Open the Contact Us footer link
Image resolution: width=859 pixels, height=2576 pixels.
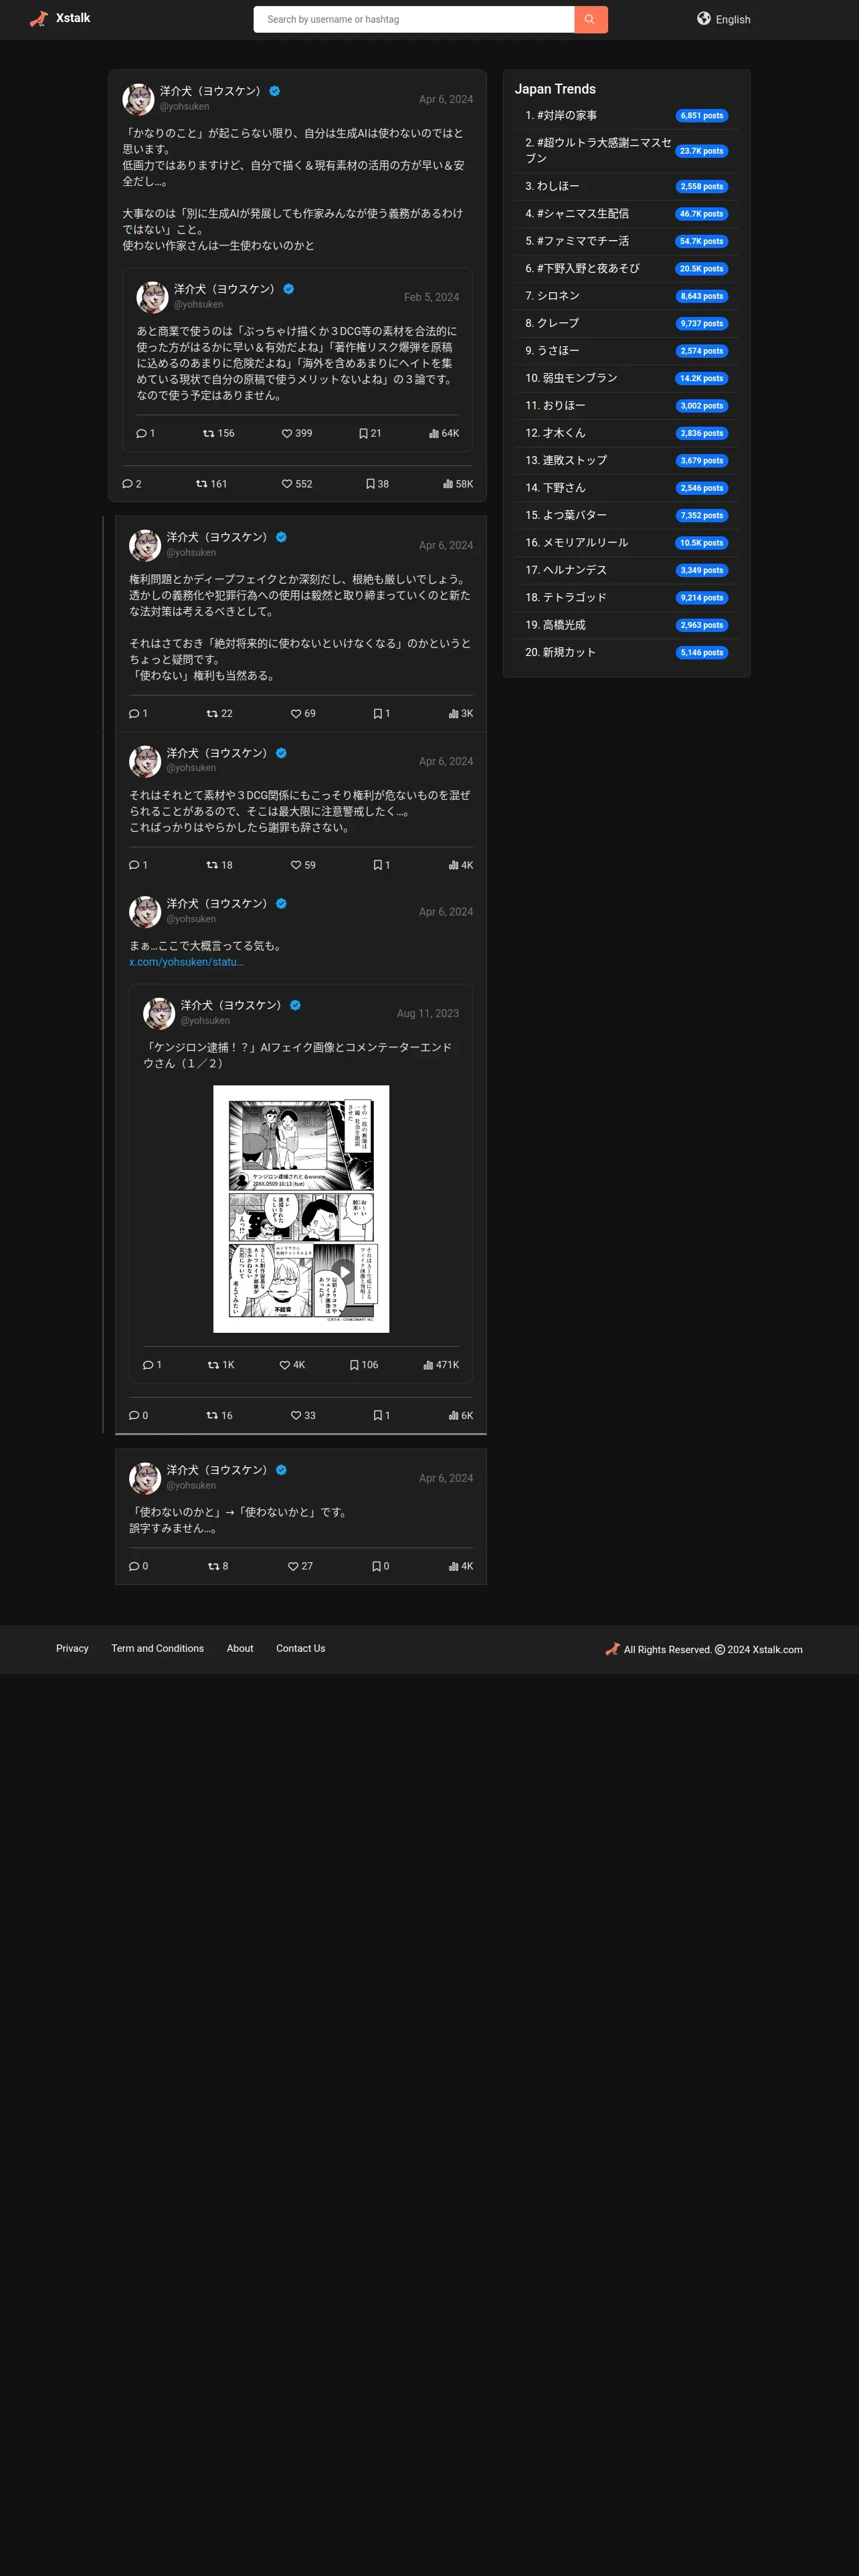pyautogui.click(x=300, y=1648)
